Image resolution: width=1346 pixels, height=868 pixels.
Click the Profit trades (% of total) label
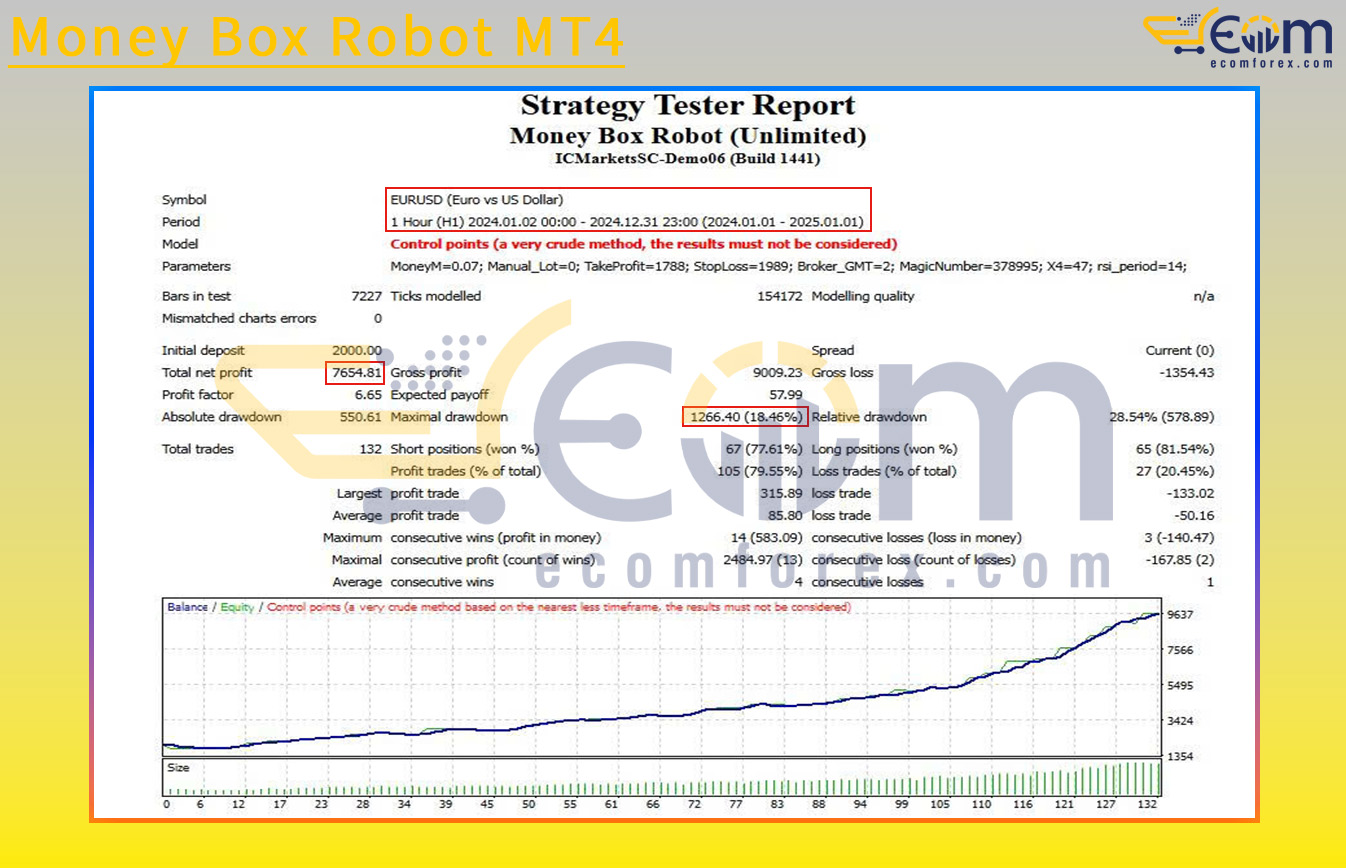(465, 471)
